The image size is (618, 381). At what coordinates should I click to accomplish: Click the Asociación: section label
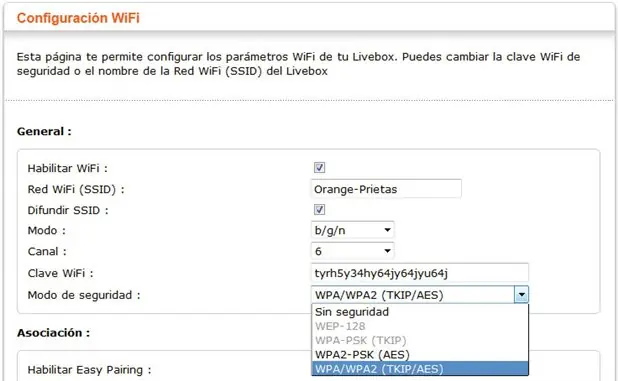point(53,333)
